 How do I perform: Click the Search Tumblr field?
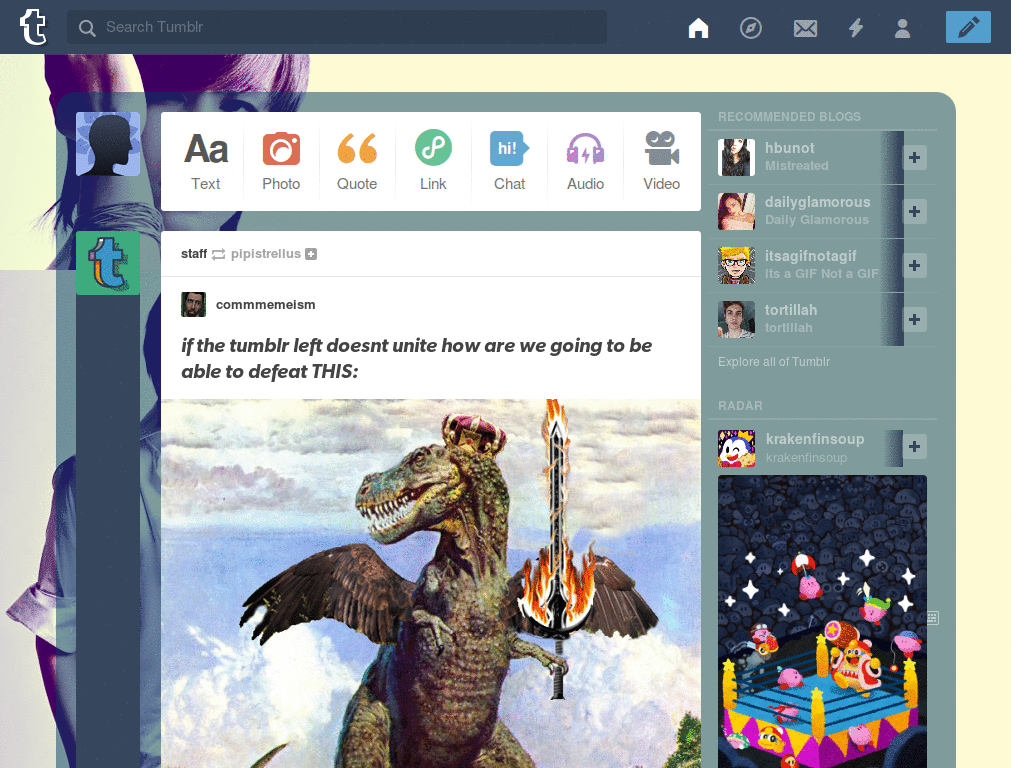coord(337,27)
